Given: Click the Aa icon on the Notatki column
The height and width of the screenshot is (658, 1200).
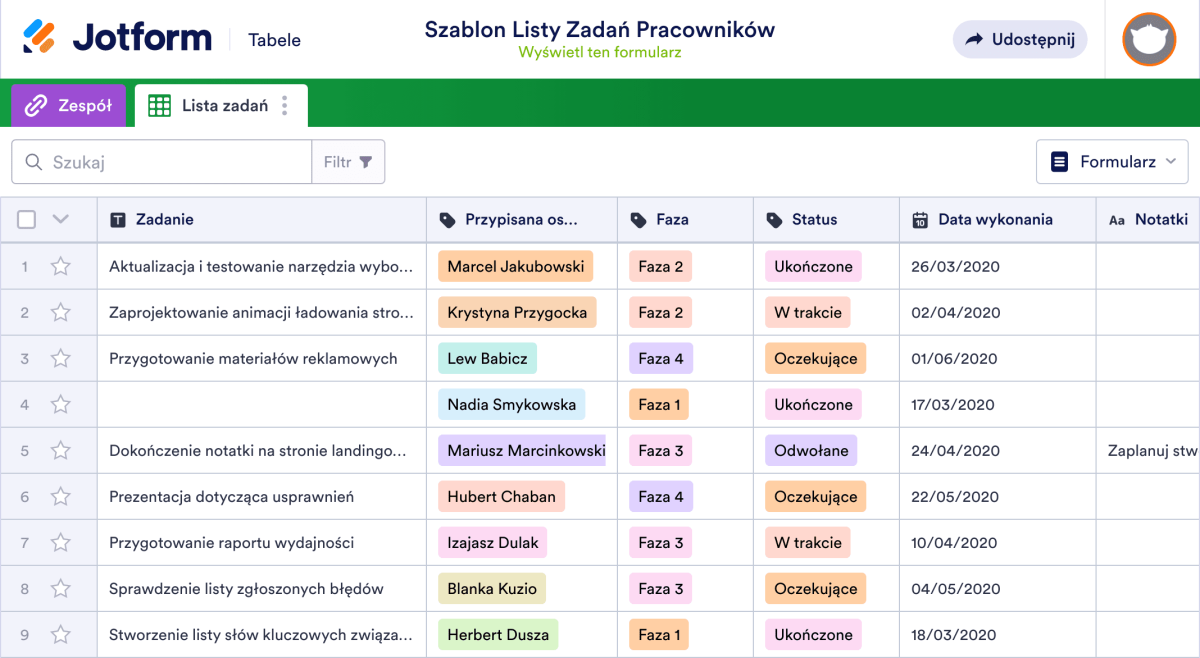Looking at the screenshot, I should tap(1117, 219).
